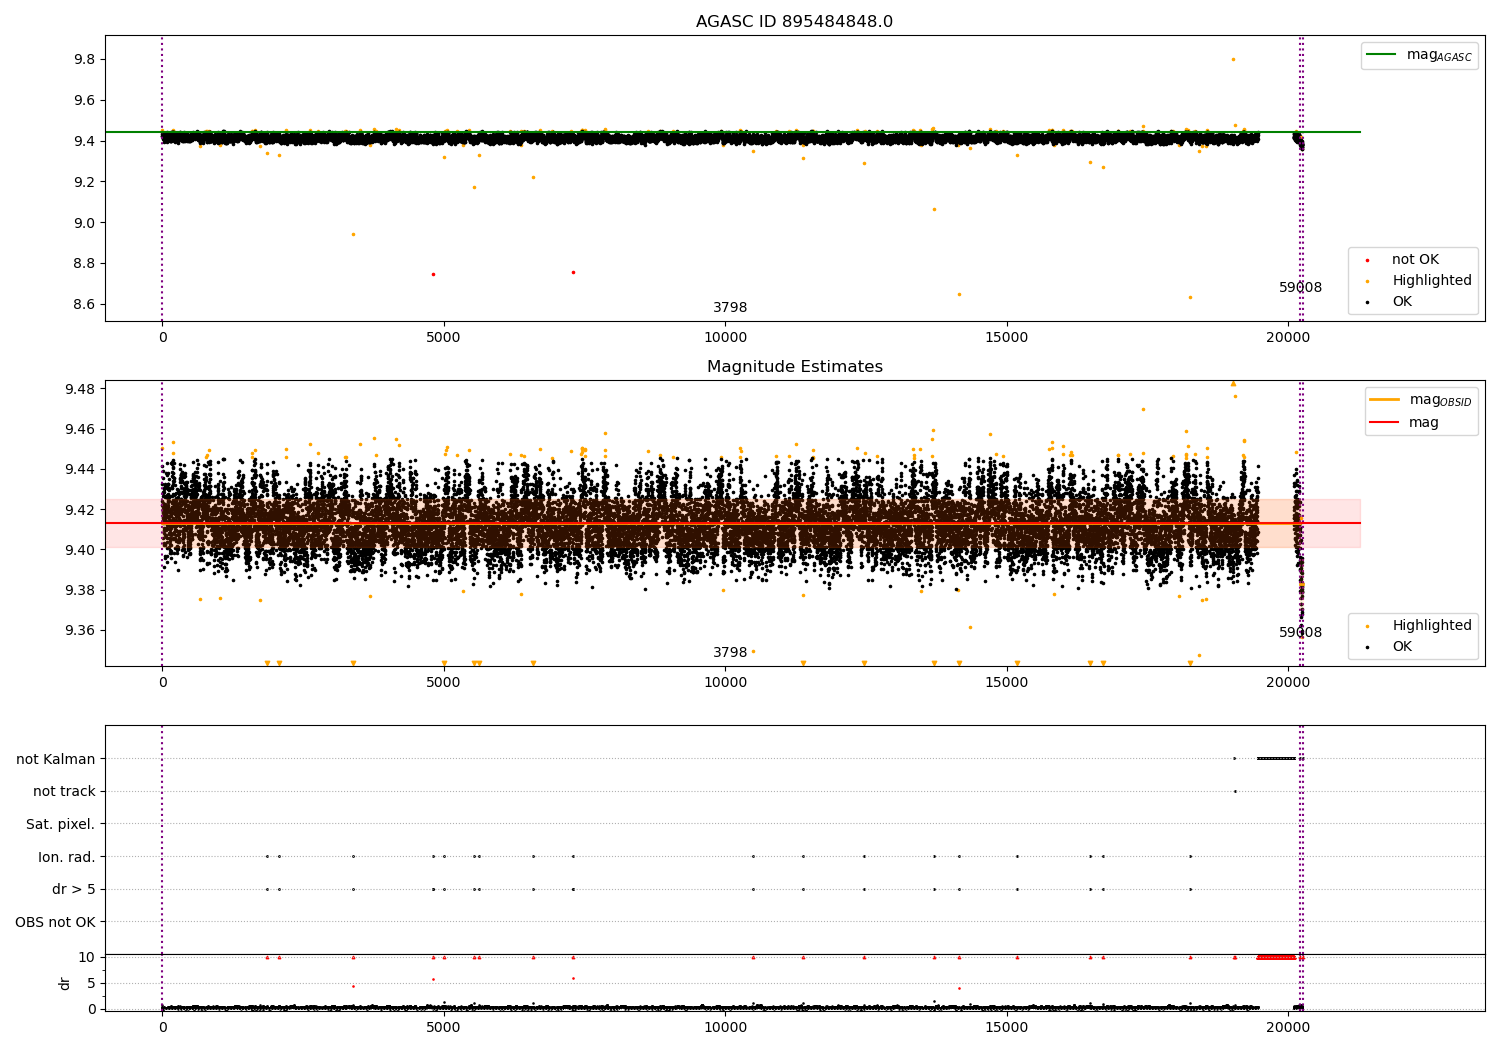Viewport: 1500px width, 1050px height.
Task: Select 'OK' legend entry in top plot
Action: coord(1402,302)
